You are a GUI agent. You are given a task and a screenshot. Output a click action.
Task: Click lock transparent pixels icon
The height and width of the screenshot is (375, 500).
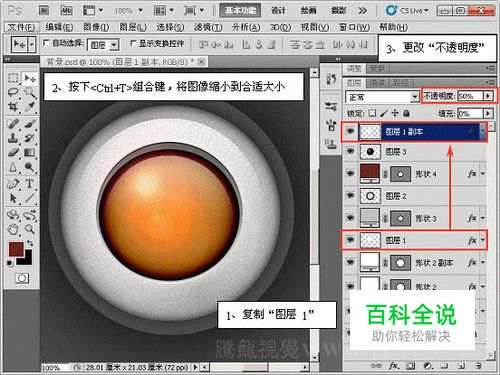click(x=373, y=113)
